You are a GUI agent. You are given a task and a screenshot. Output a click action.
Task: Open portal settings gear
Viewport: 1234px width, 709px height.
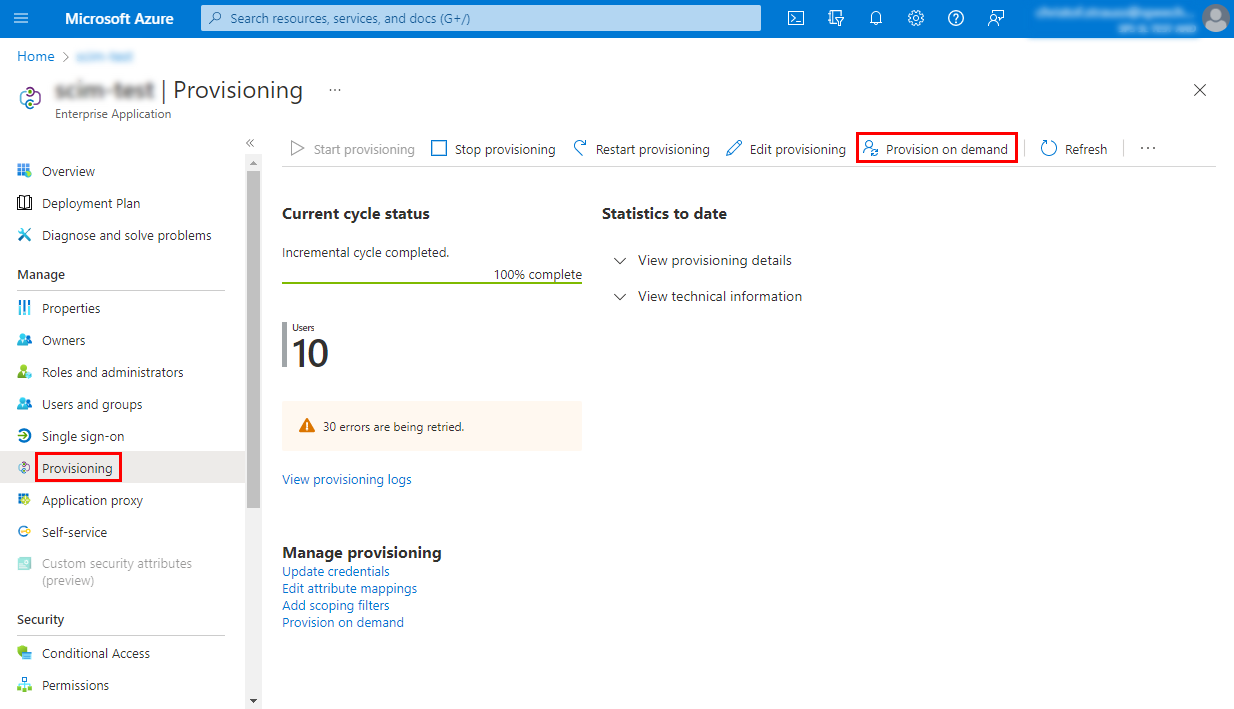[916, 18]
